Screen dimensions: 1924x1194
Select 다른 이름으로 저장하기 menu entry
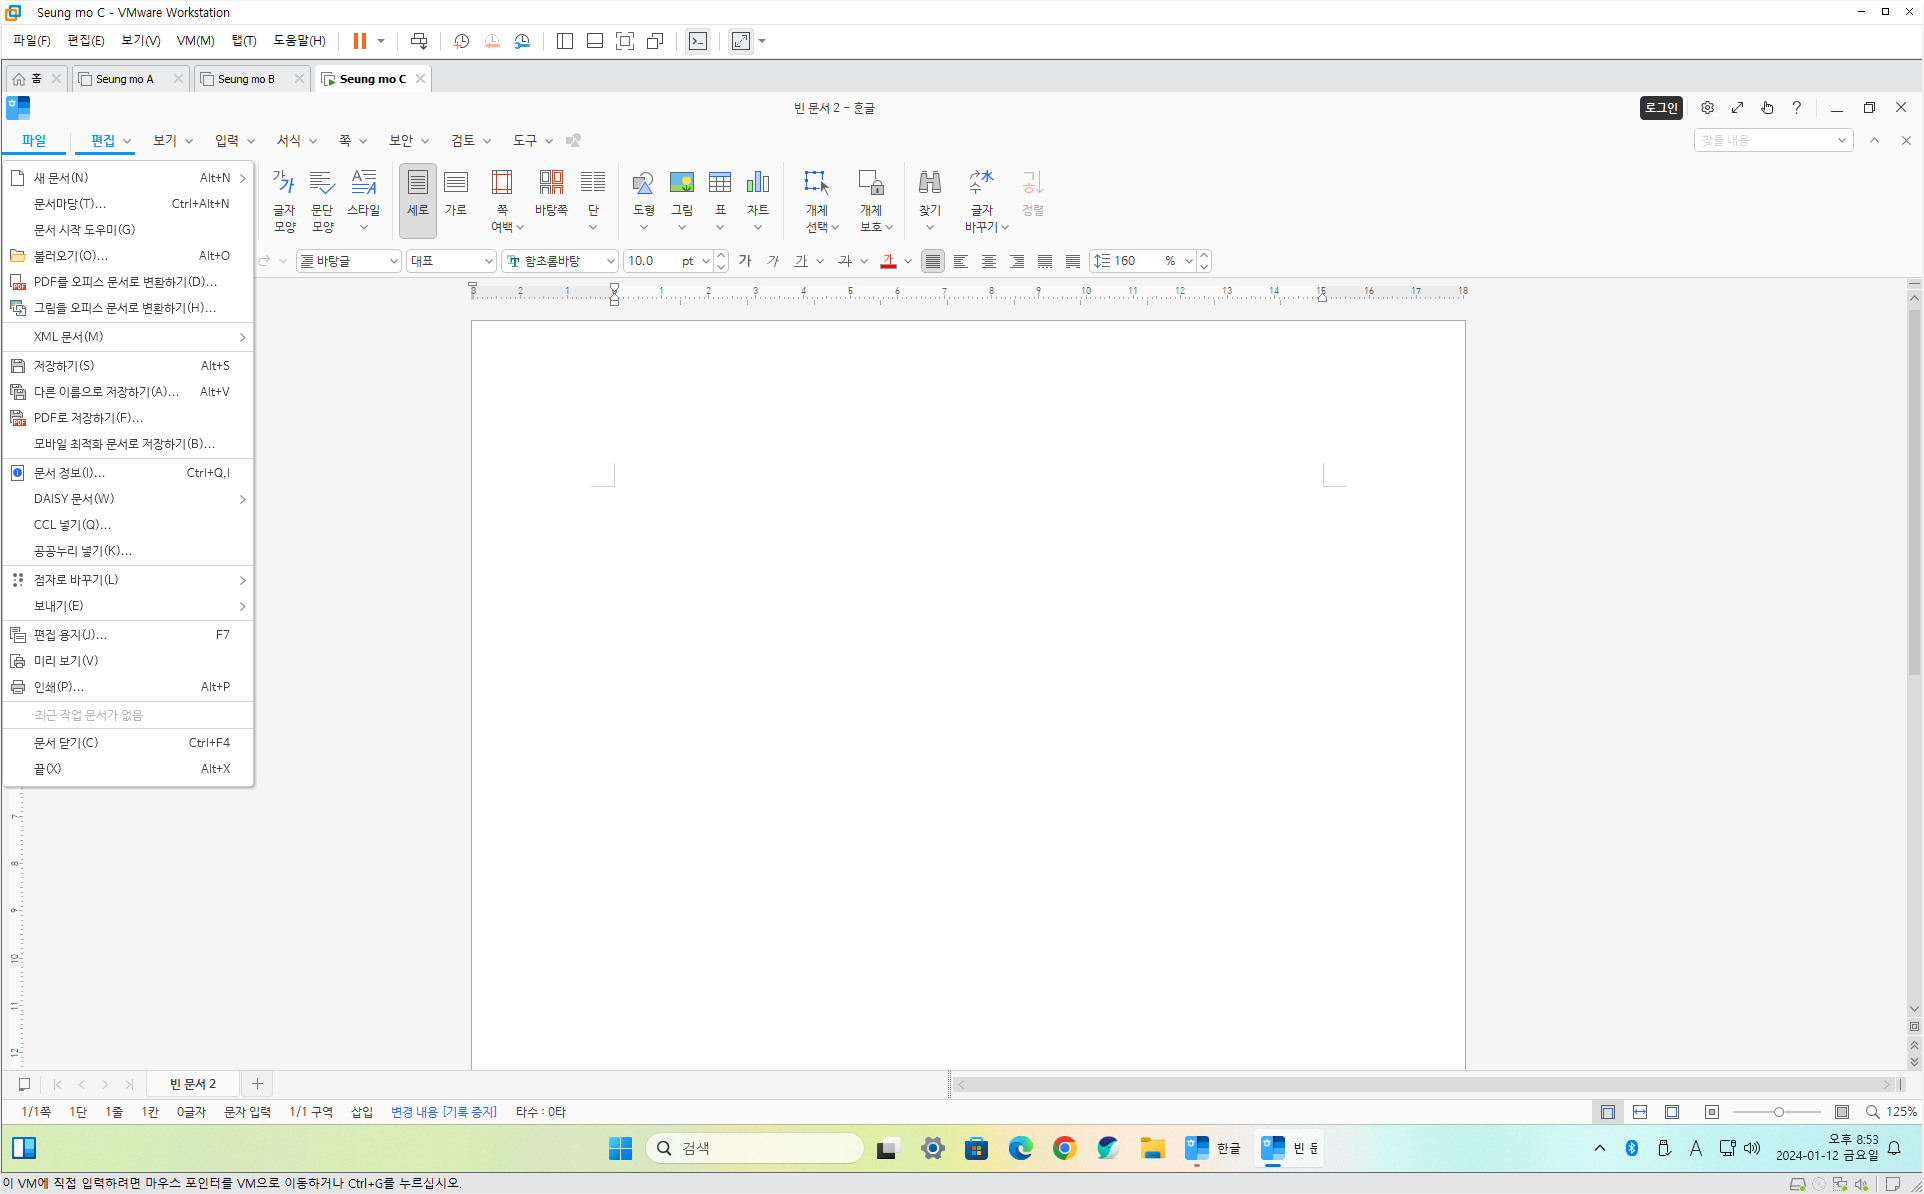point(106,392)
